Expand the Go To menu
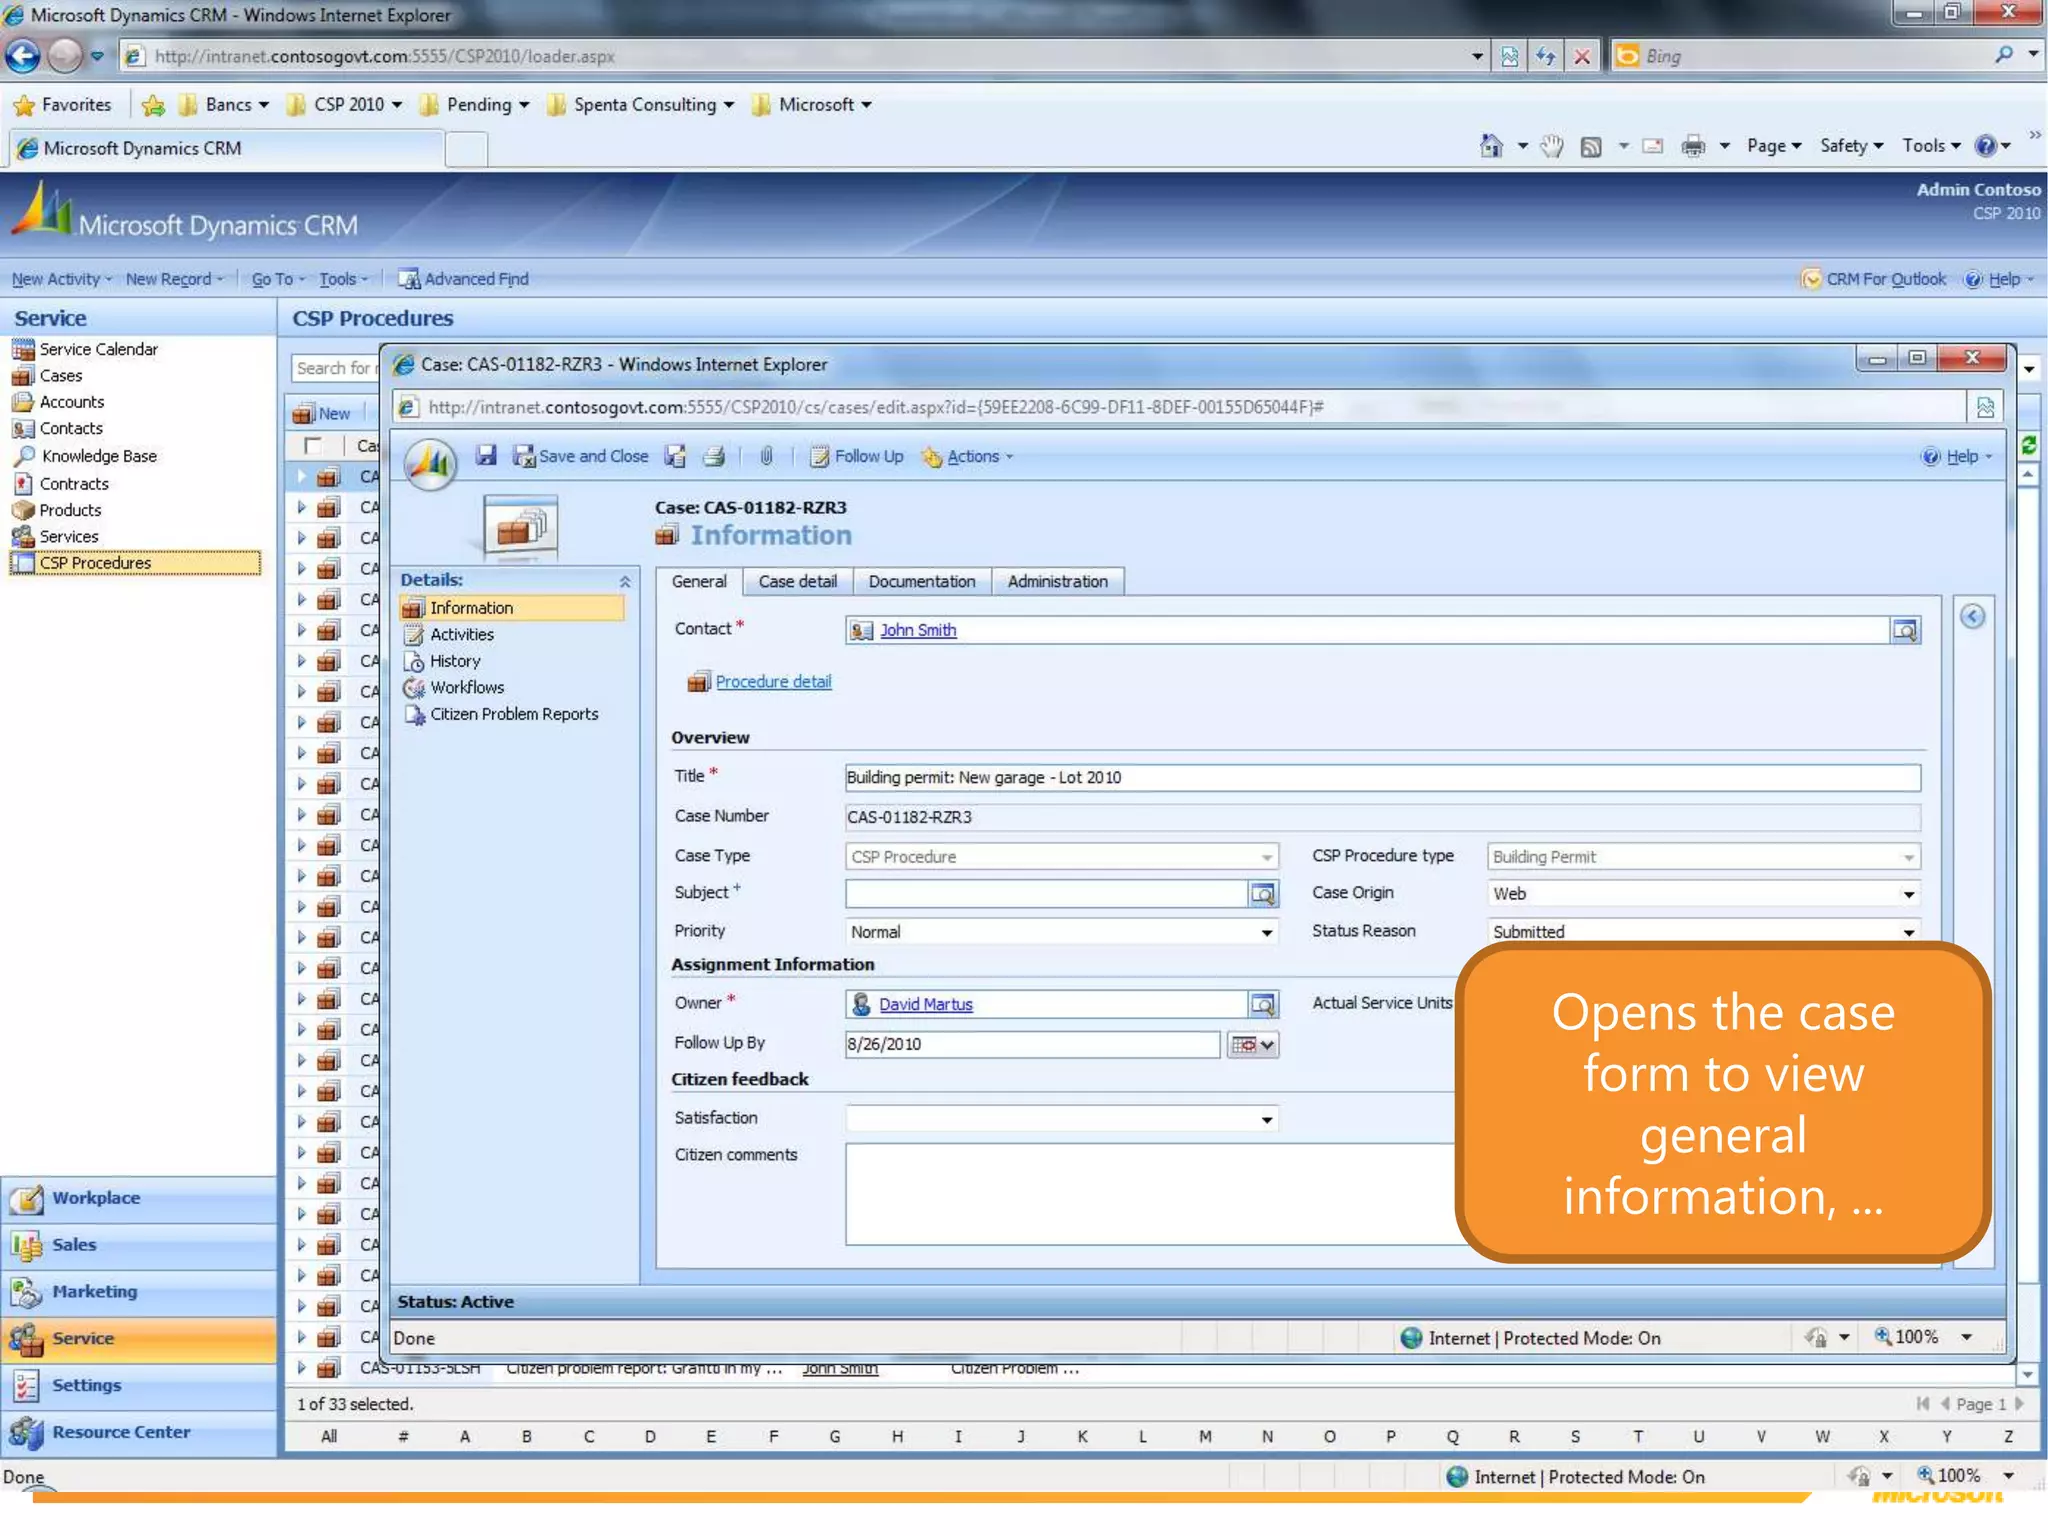The width and height of the screenshot is (2048, 1536). pyautogui.click(x=278, y=279)
